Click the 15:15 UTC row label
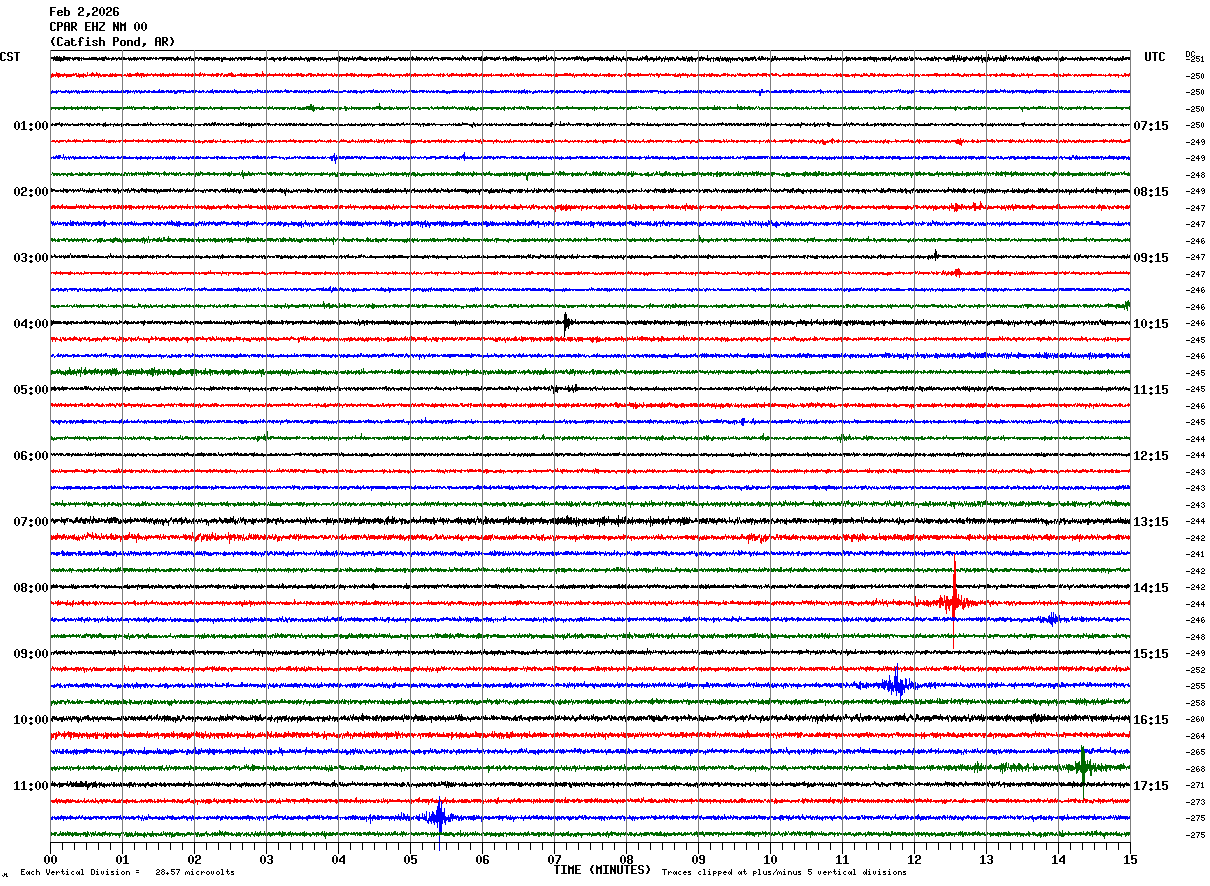Viewport: 1210px width, 886px height. (1151, 654)
